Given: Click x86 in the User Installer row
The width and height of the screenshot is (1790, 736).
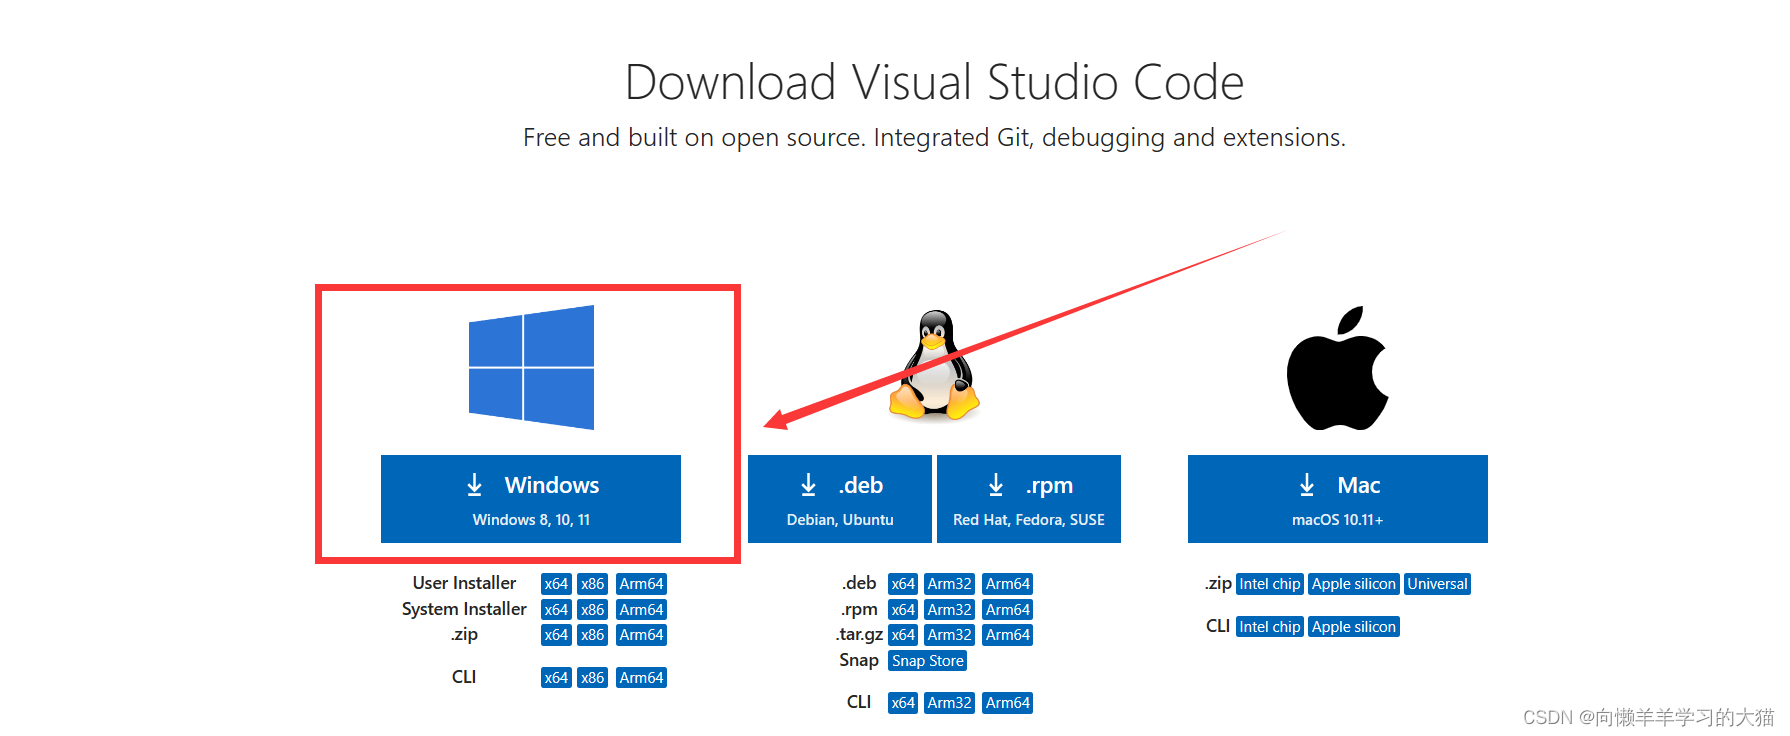Looking at the screenshot, I should click(593, 584).
